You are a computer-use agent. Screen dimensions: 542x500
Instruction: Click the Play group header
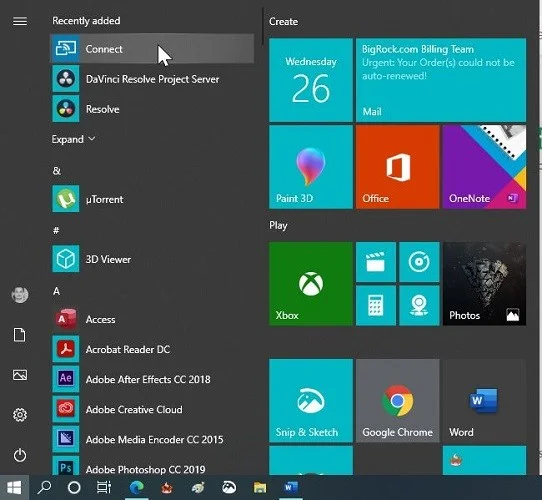(x=278, y=225)
